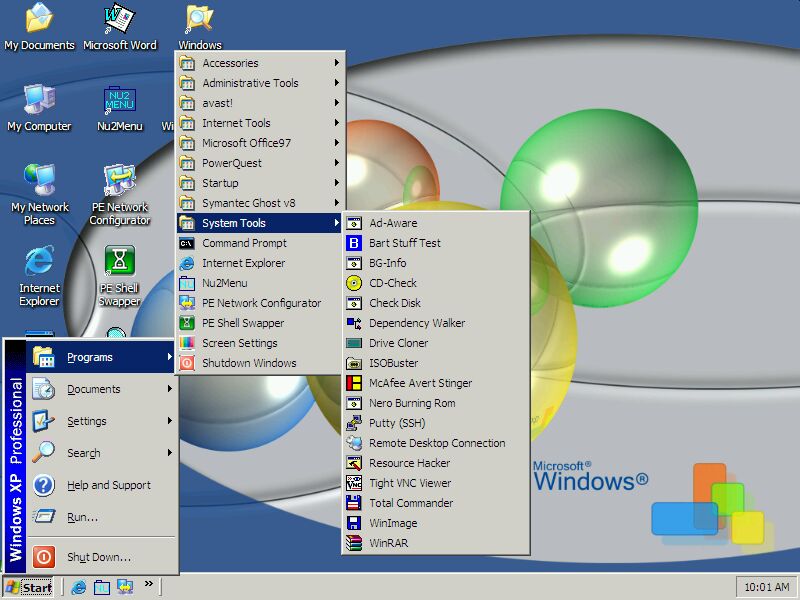
Task: Choose Nu2Menu entry in Programs menu
Action: [x=259, y=283]
